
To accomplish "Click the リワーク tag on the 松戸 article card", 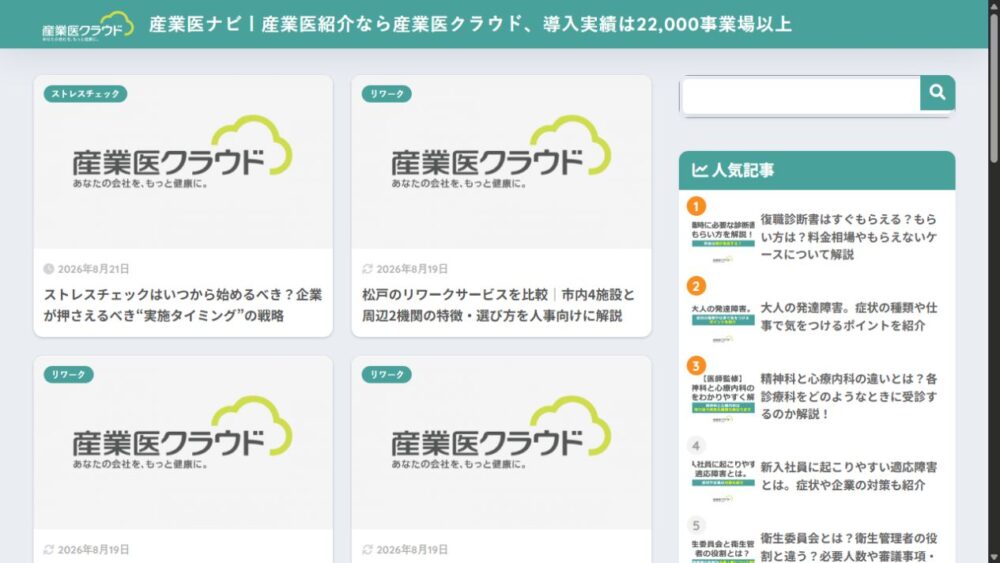I will pos(386,94).
